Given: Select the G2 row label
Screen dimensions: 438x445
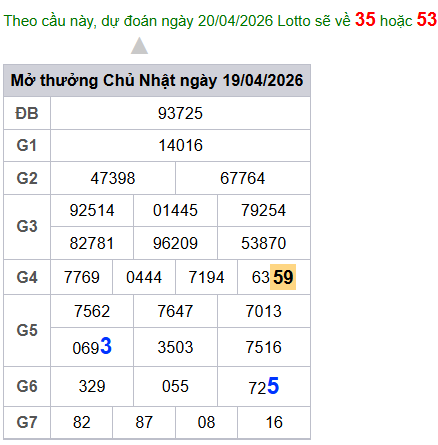Looking at the screenshot, I should coord(27,178).
